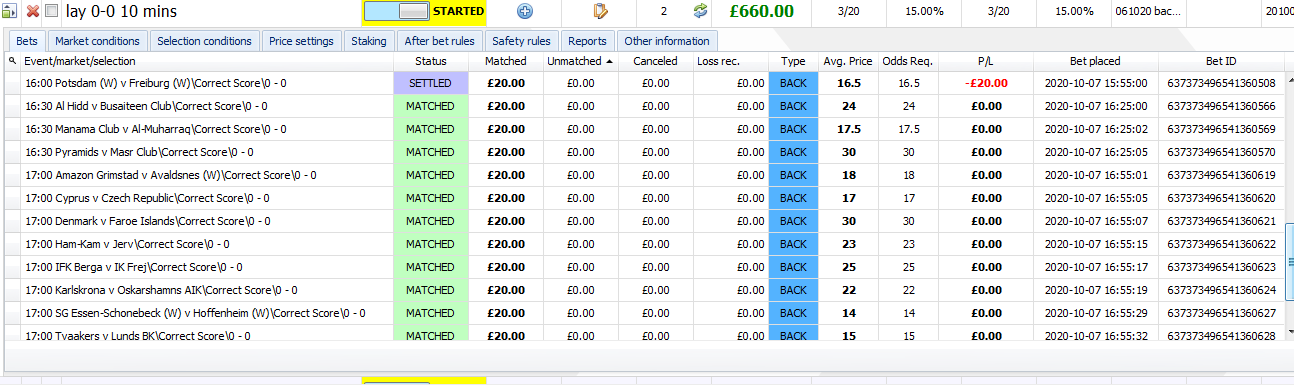This screenshot has width=1294, height=388.
Task: Select the Amazon Grimstad v Avaldsnes (W) row
Action: pyautogui.click(x=645, y=175)
